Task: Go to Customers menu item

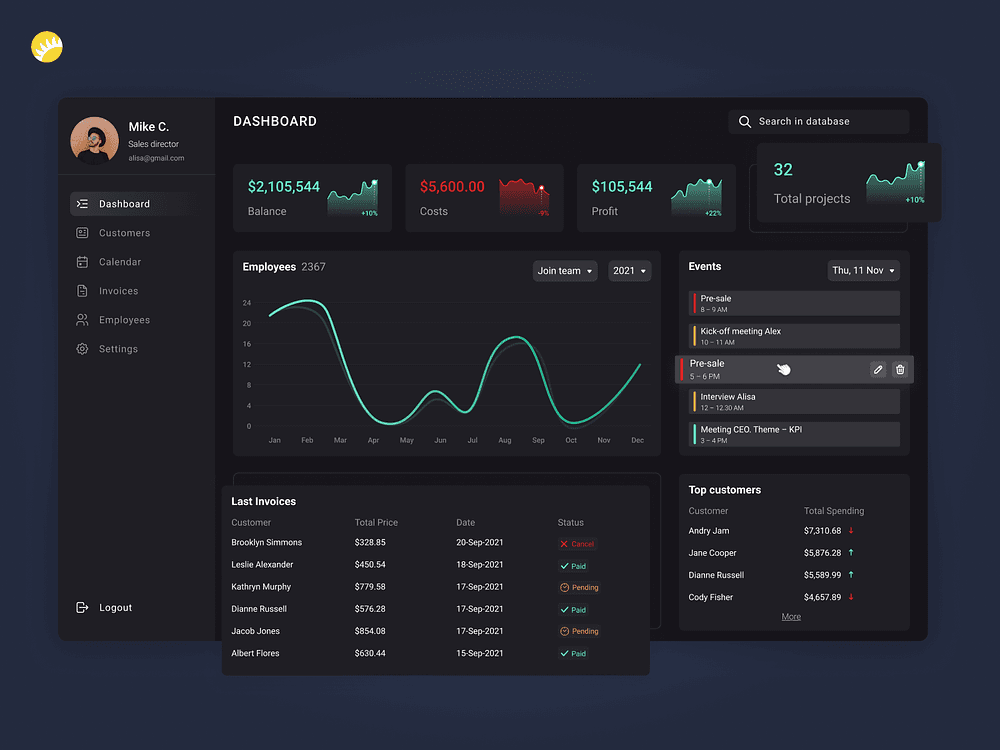Action: click(124, 233)
